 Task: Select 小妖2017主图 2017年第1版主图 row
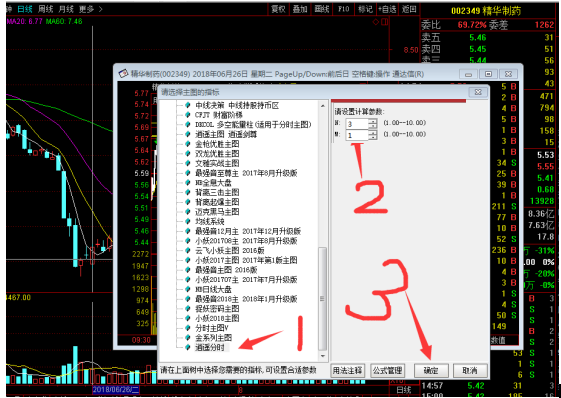tap(246, 260)
